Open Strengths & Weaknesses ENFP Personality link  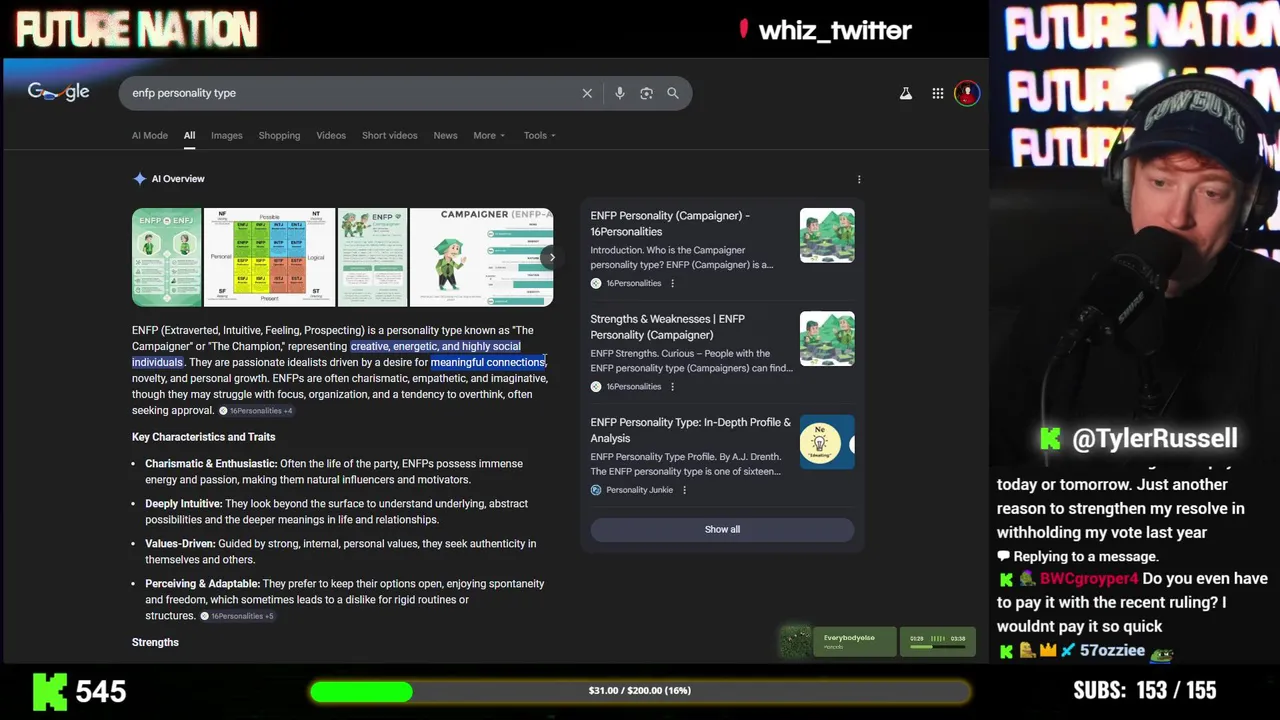pos(667,327)
